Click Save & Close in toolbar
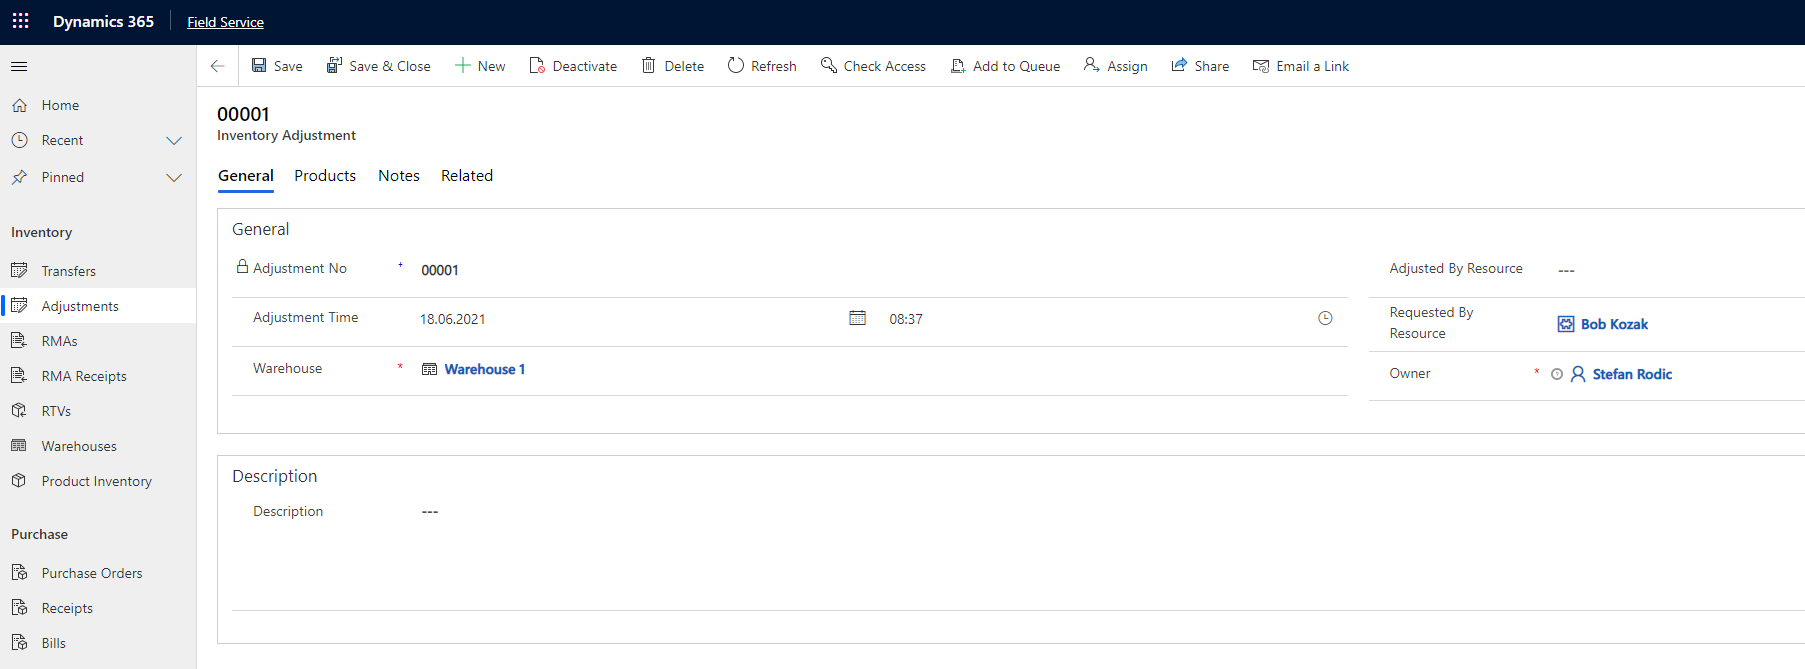Screen dimensions: 1805x669 [379, 66]
